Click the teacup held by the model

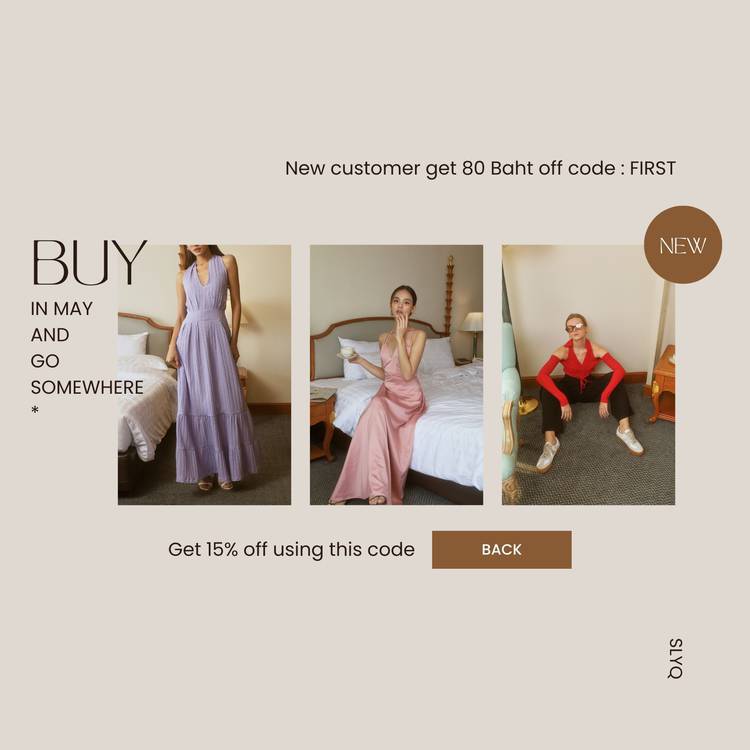pos(347,353)
